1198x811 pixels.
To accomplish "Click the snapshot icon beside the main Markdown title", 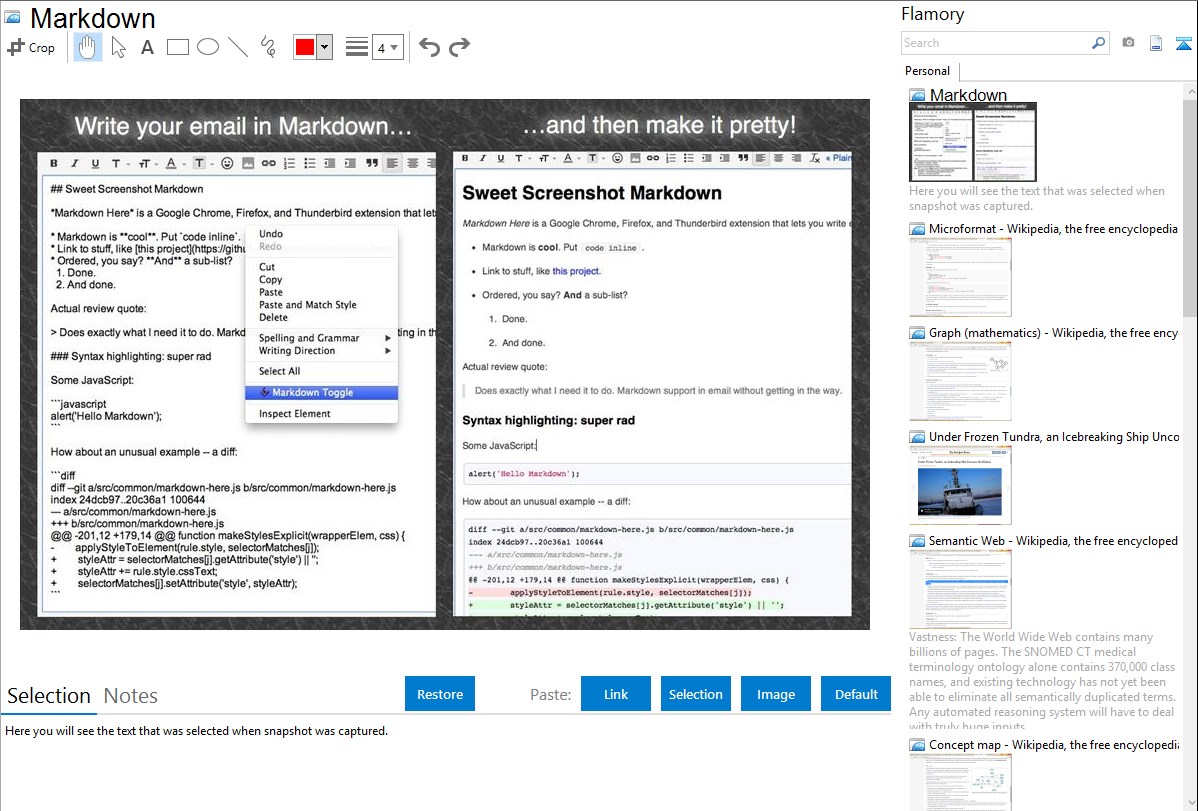I will pyautogui.click(x=12, y=18).
